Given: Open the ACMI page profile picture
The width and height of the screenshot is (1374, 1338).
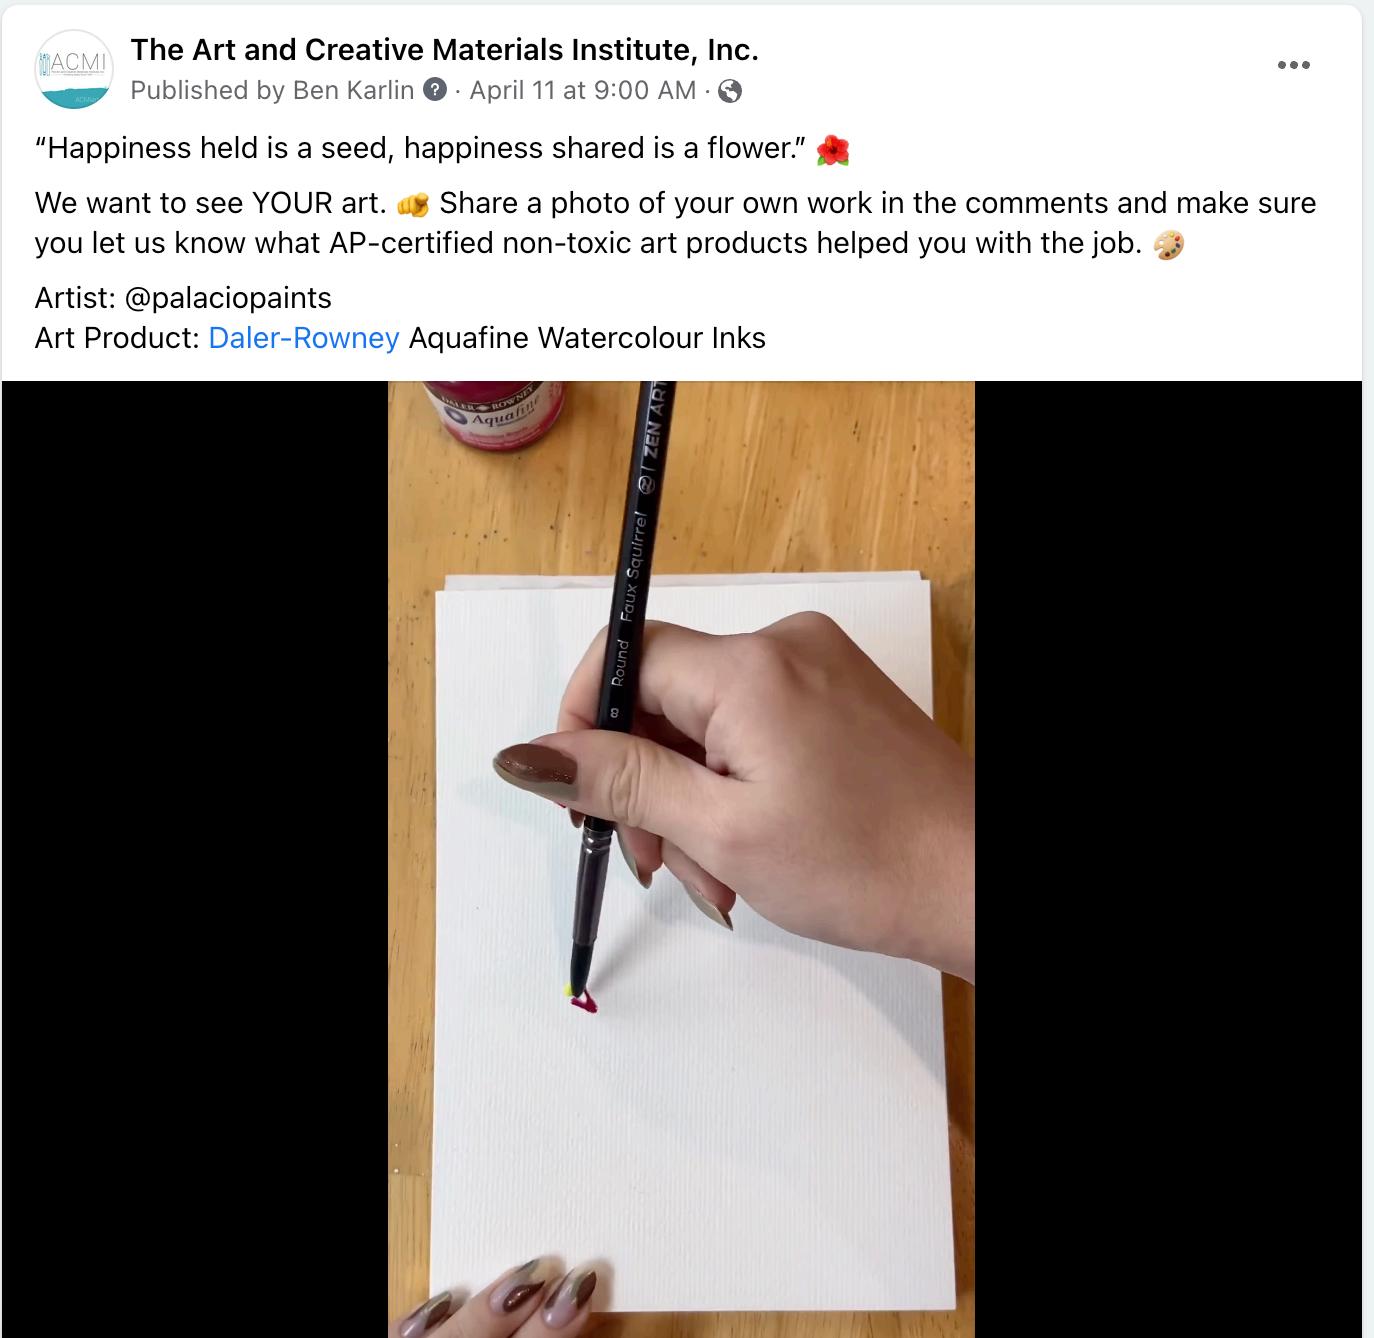Looking at the screenshot, I should [74, 69].
